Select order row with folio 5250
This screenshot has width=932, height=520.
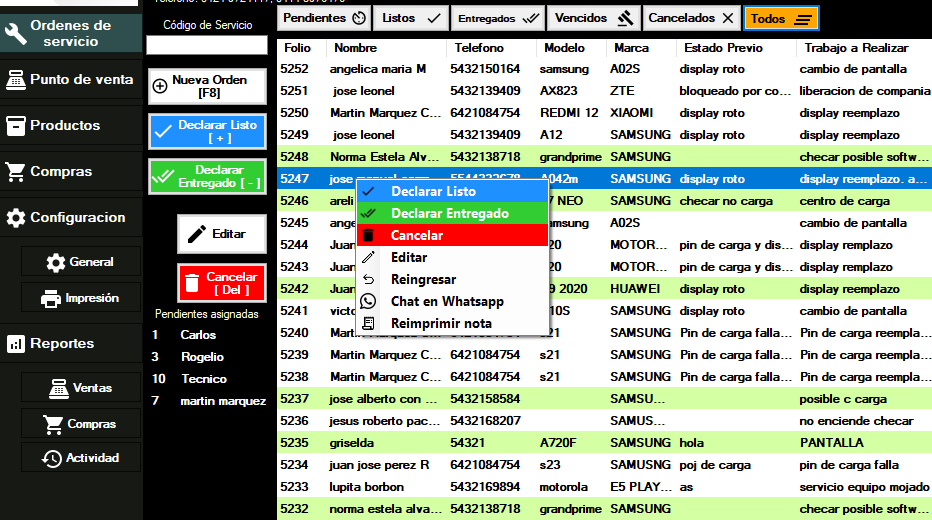point(604,113)
